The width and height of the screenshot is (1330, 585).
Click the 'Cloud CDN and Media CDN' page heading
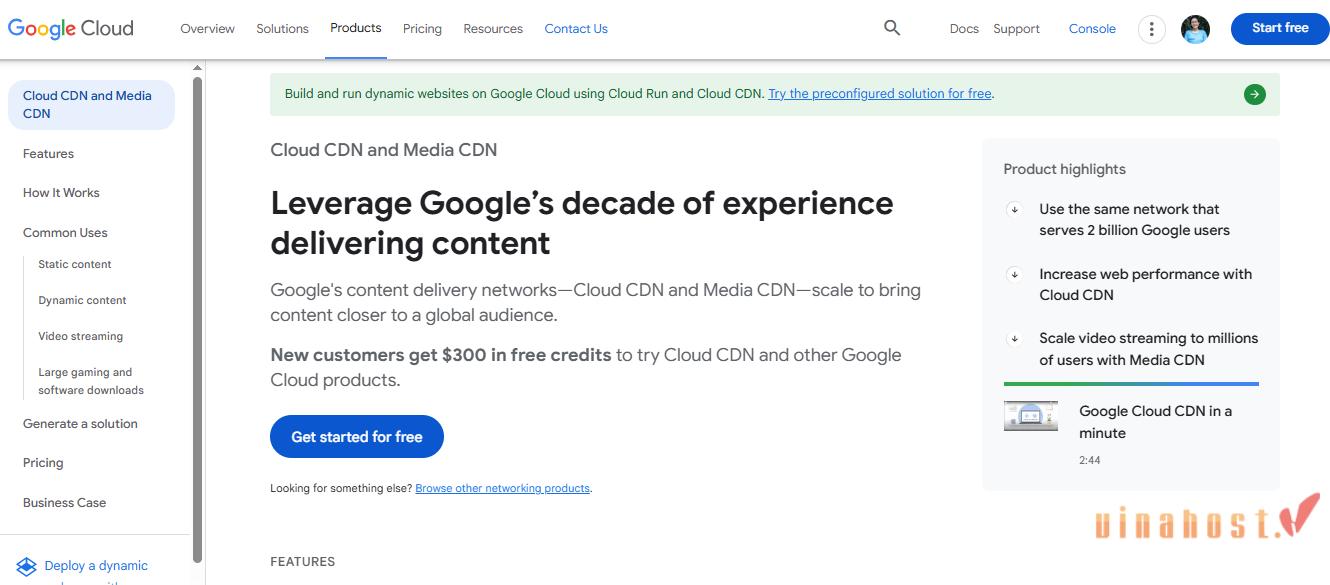tap(384, 150)
